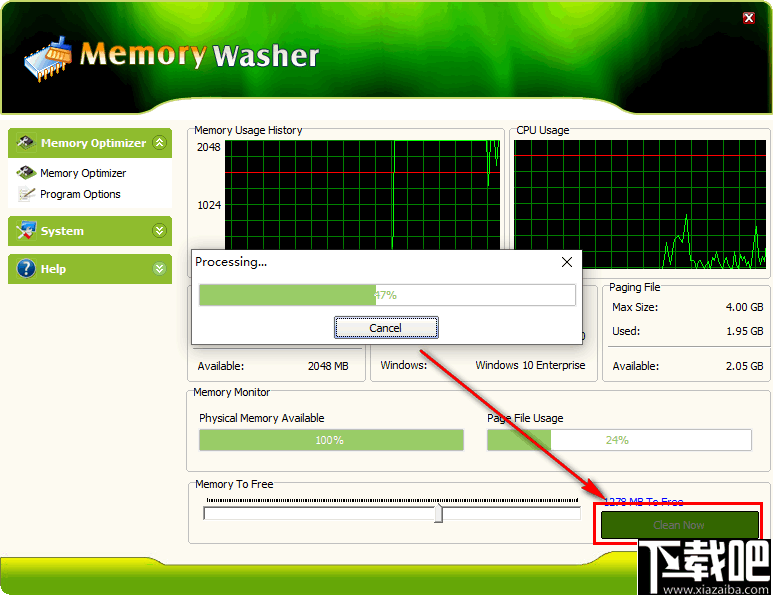Select the Memory Optimizer panel header
The image size is (773, 595).
point(90,143)
